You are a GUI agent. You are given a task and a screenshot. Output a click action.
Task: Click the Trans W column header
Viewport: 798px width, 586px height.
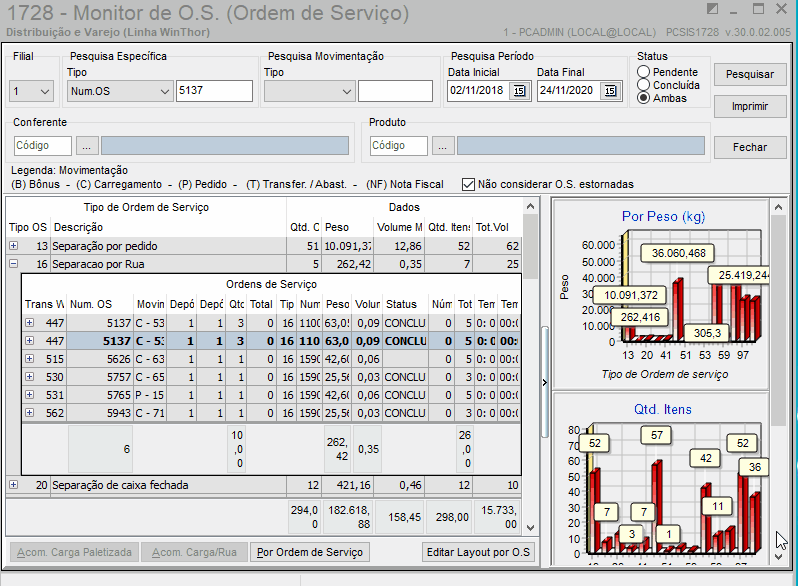(44, 304)
